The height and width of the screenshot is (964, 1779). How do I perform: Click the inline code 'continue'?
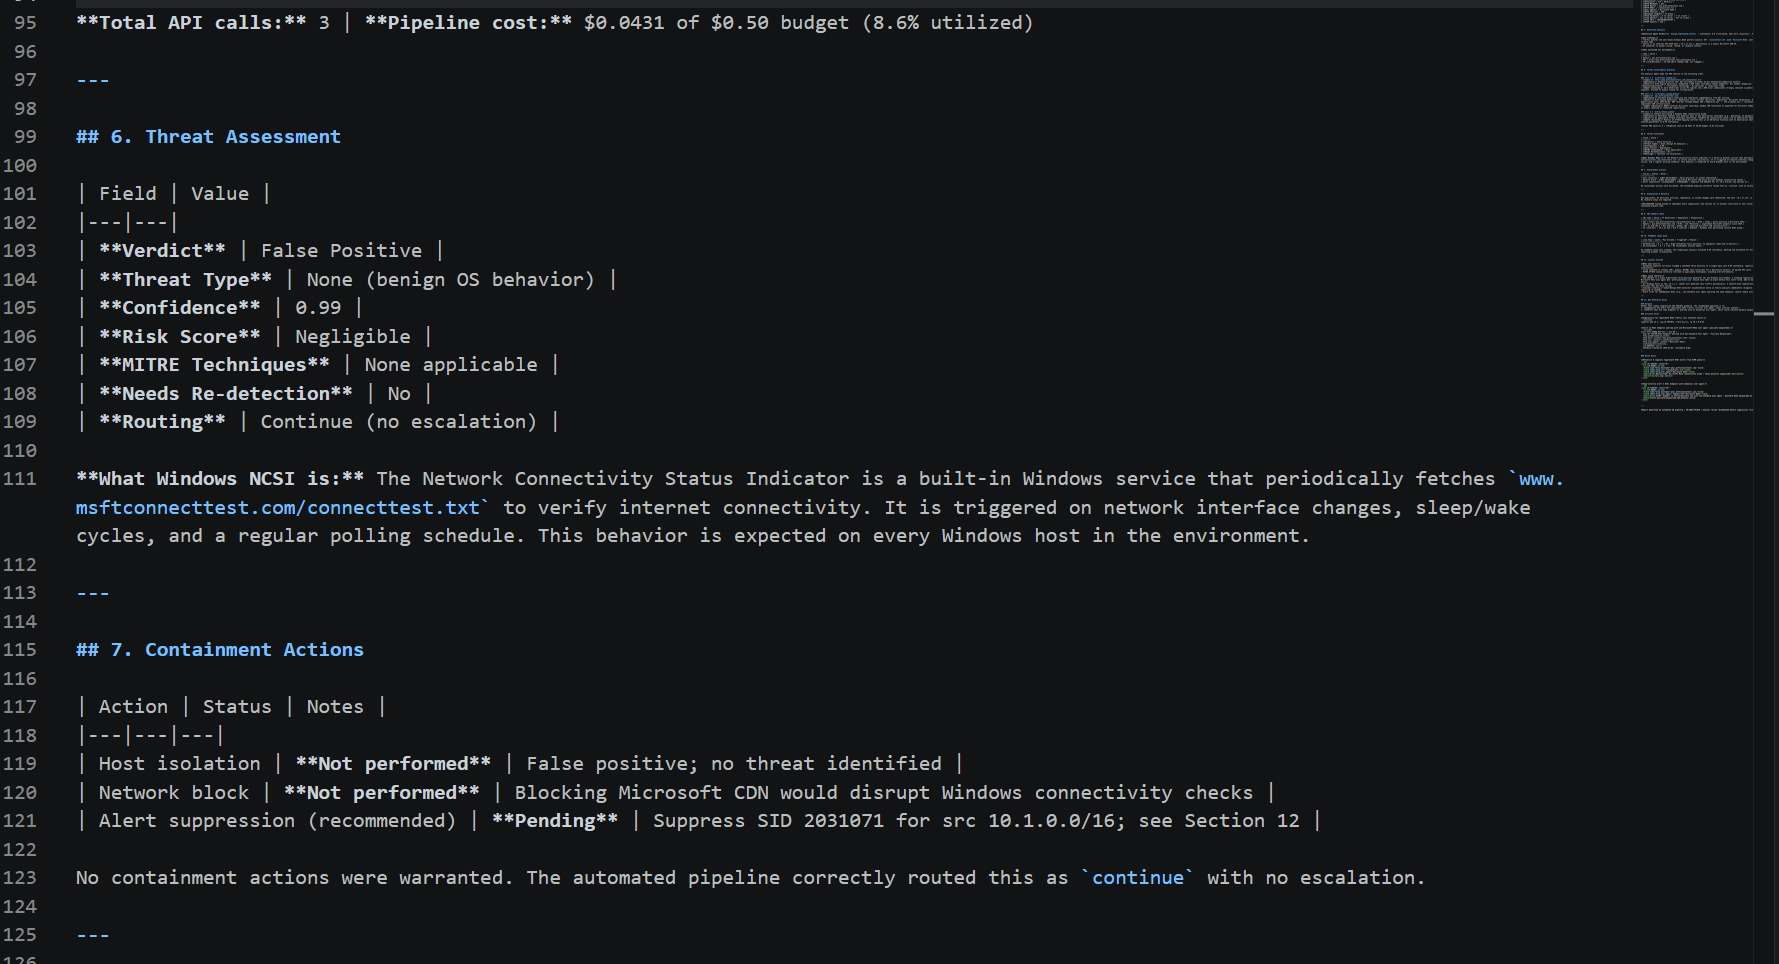1138,878
